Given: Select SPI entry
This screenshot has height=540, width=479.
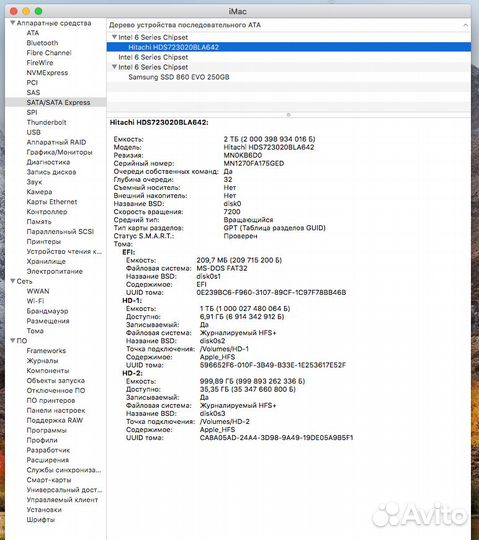Looking at the screenshot, I should pos(32,112).
